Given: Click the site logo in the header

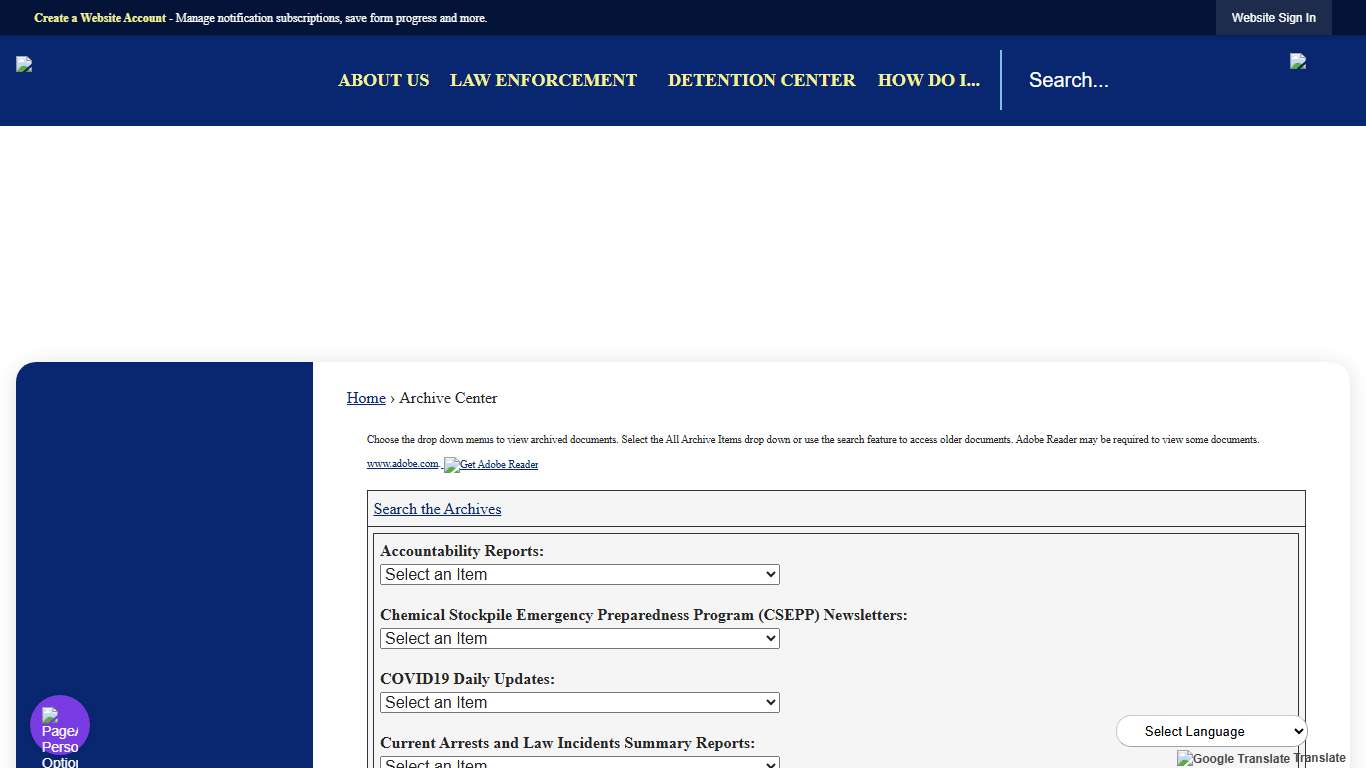Looking at the screenshot, I should [x=23, y=64].
